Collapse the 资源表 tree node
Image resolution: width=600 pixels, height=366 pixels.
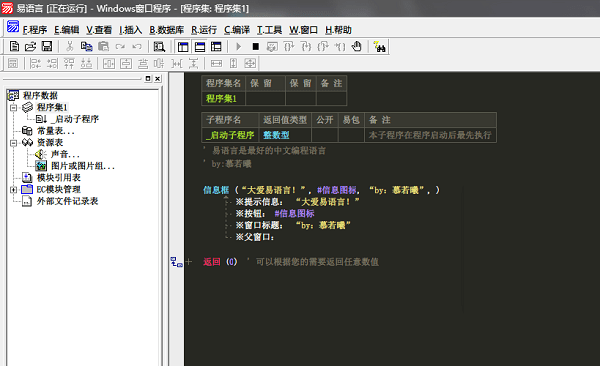(13, 143)
